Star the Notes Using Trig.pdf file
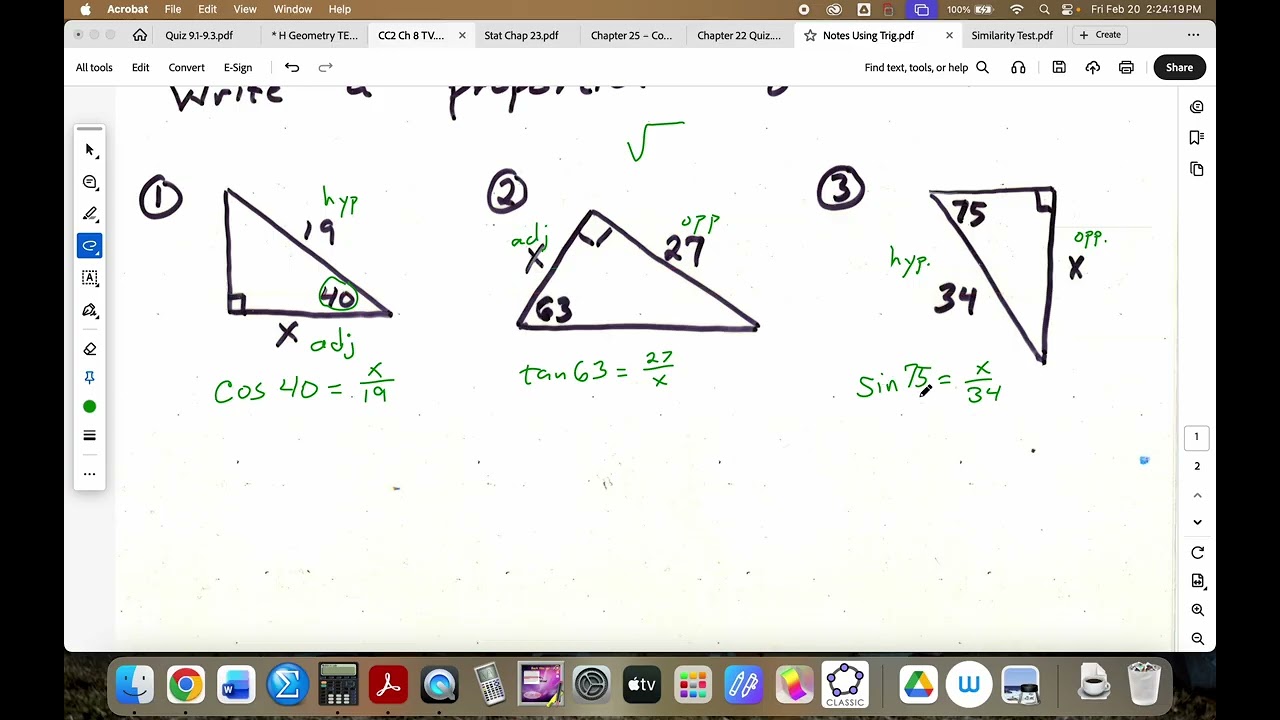Screen dimensions: 1280x720 pos(810,35)
